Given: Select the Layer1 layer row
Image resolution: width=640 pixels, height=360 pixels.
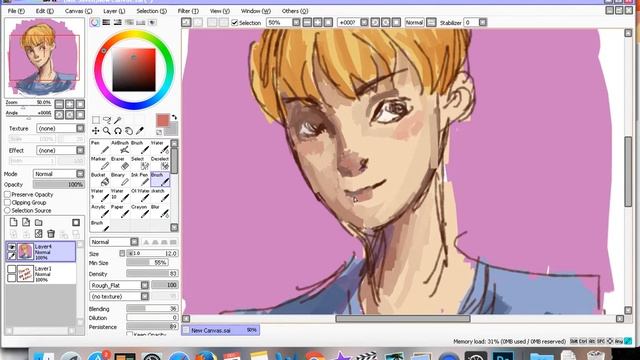Looking at the screenshot, I should tap(41, 274).
